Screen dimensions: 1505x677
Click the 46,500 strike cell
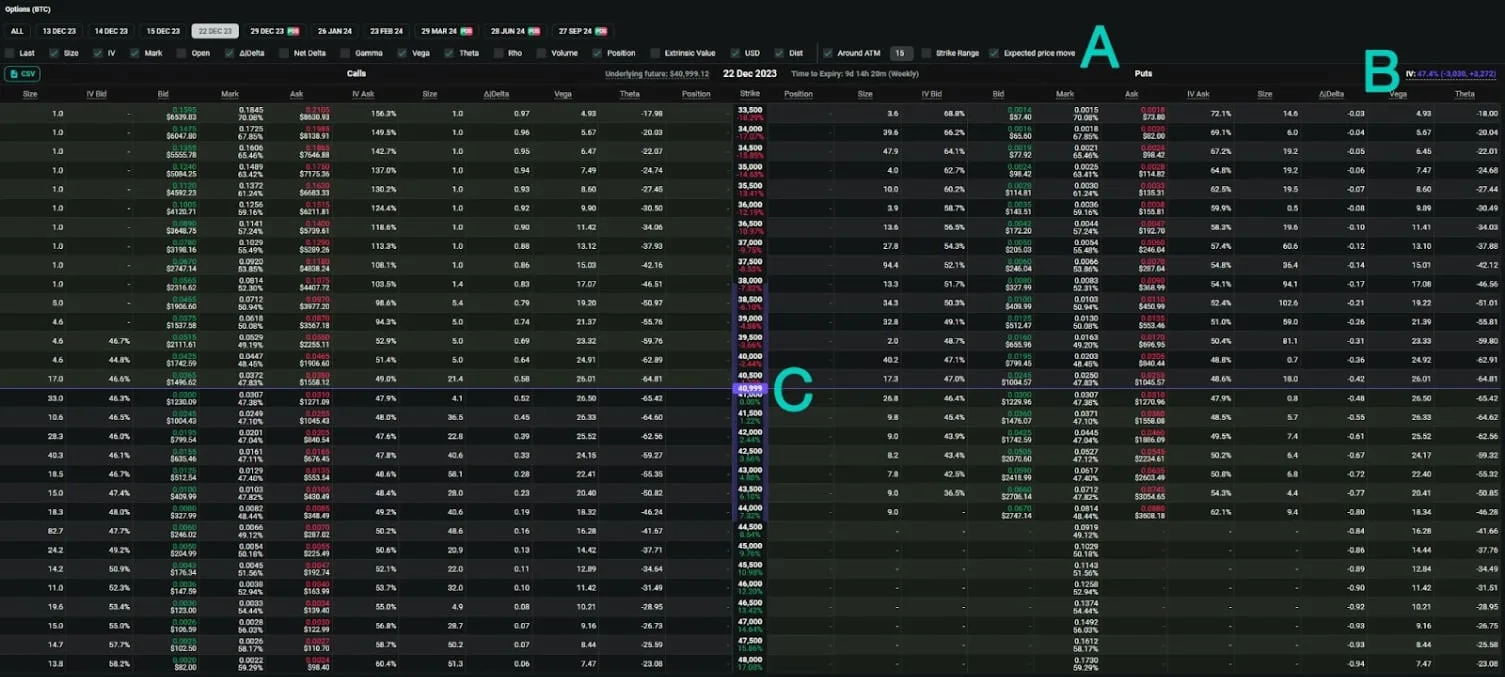[750, 607]
